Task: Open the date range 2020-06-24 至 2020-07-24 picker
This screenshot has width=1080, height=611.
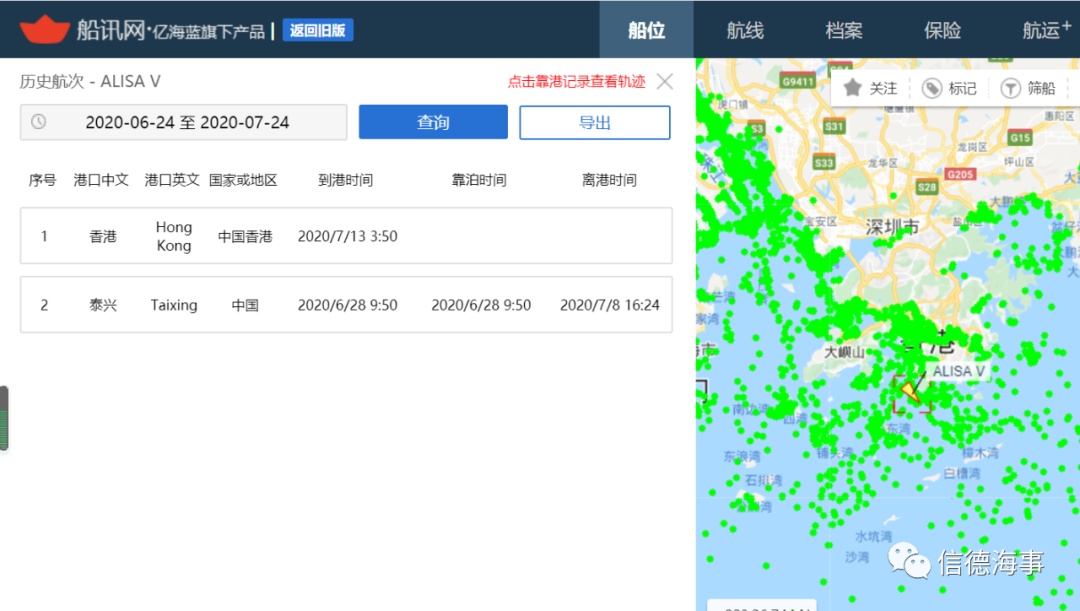Action: coord(187,122)
